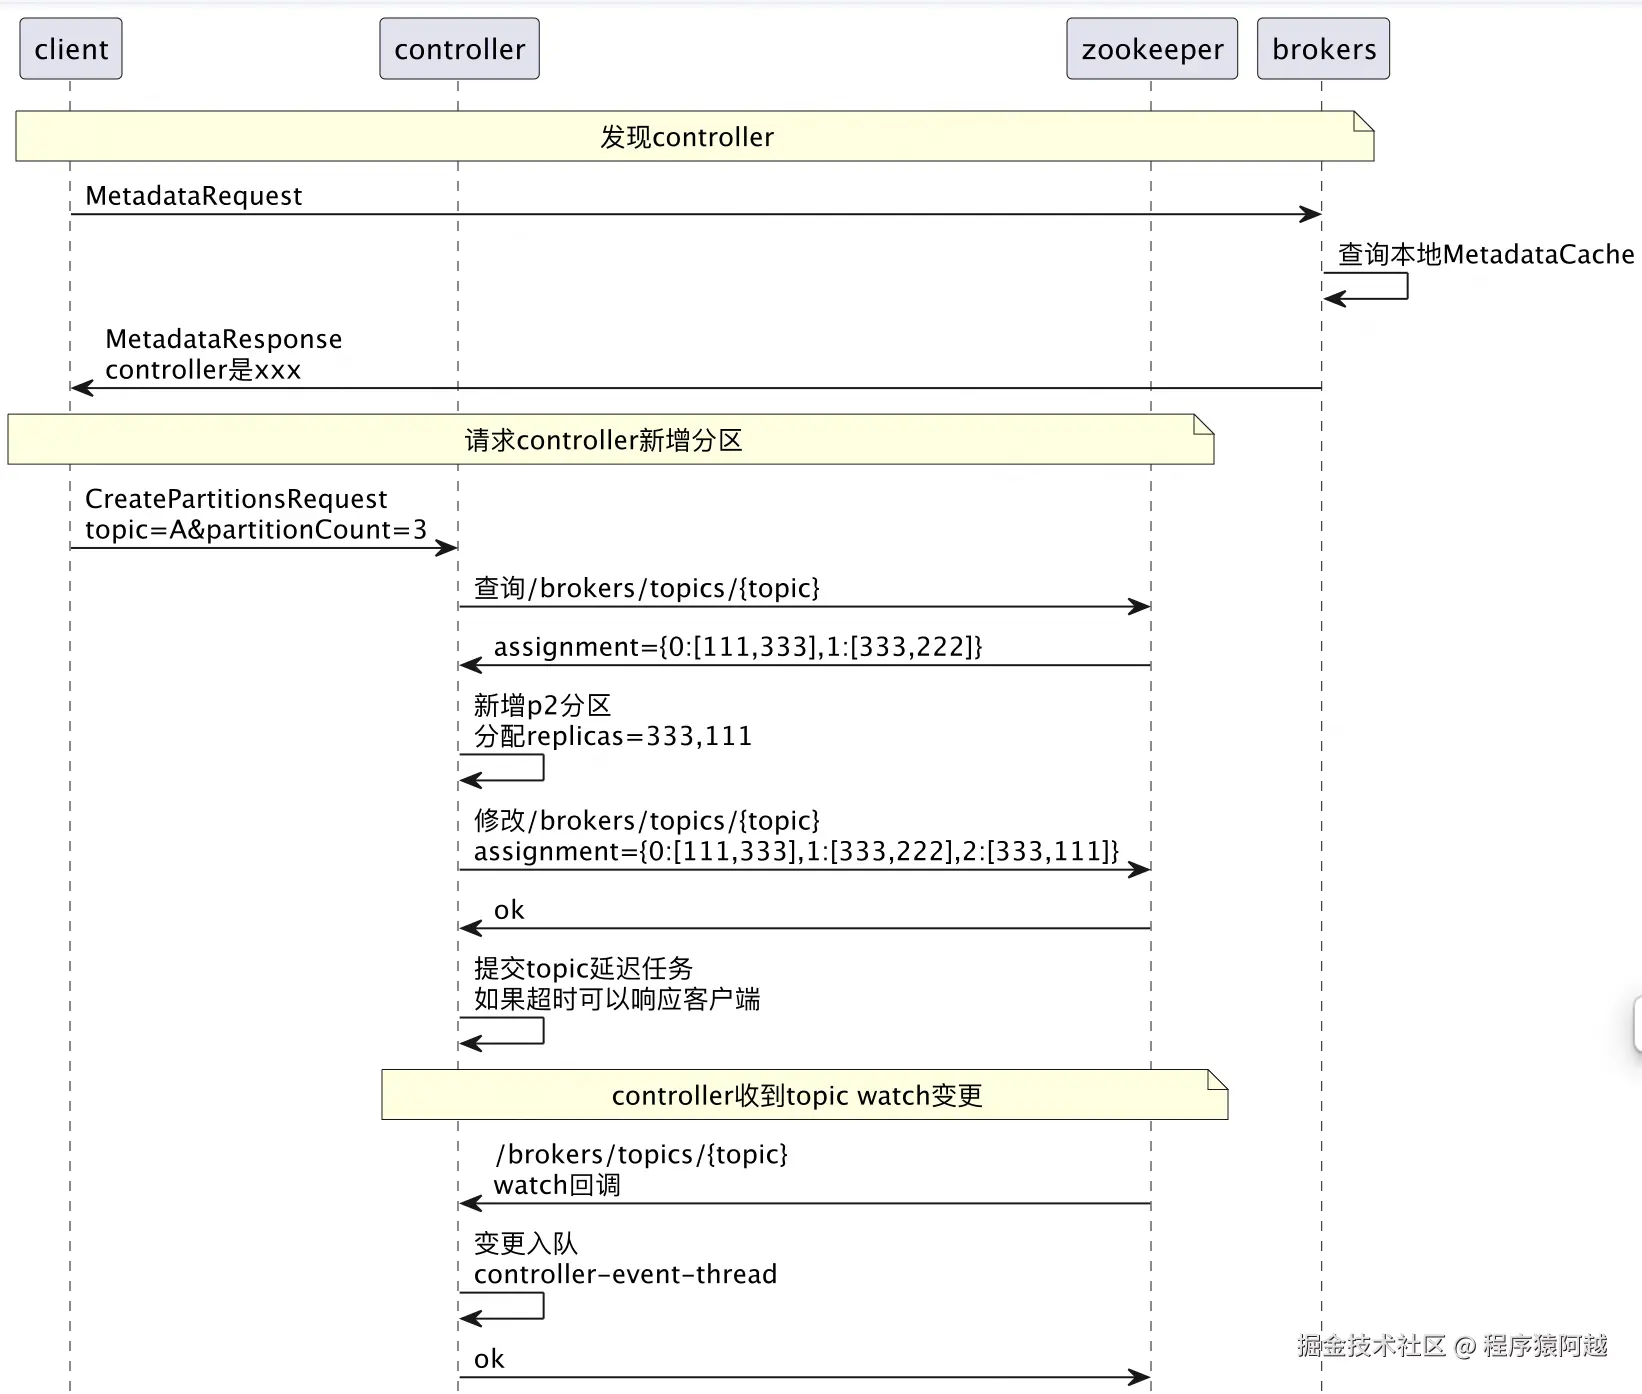Select the '新增p2分区' text
The height and width of the screenshot is (1394, 1642).
point(543,706)
